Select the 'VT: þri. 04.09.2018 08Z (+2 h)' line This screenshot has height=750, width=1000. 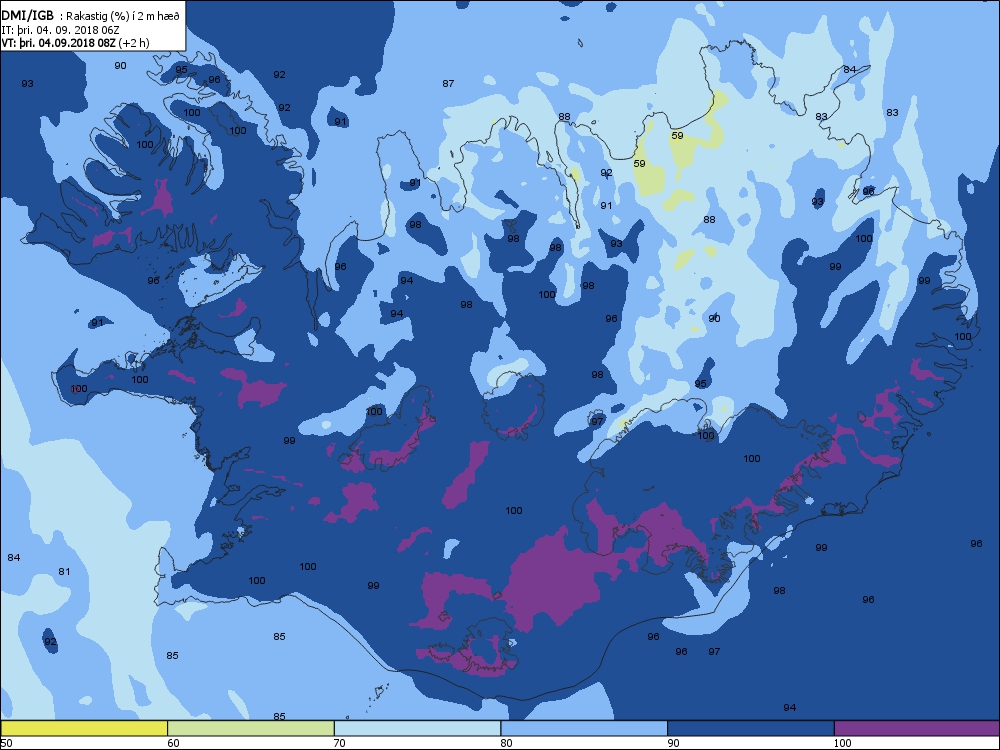click(75, 43)
